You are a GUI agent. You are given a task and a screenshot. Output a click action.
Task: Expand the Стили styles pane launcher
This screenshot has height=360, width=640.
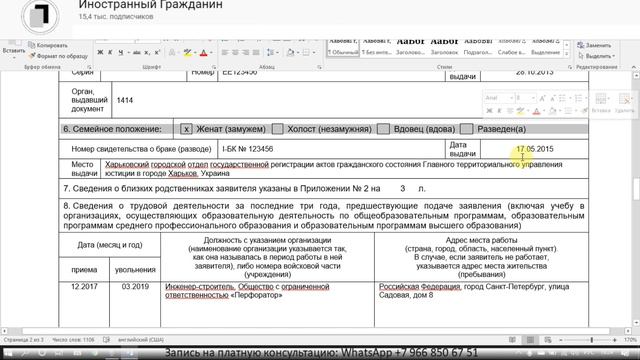(x=570, y=67)
